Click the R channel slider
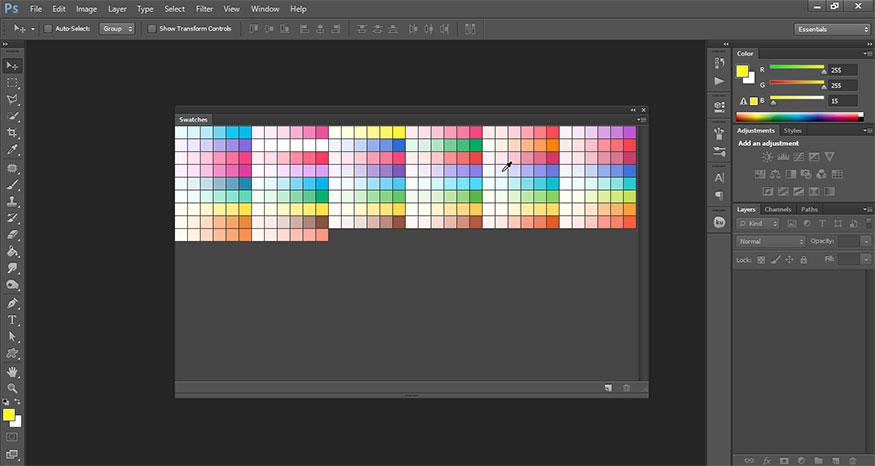This screenshot has width=875, height=466. point(797,69)
